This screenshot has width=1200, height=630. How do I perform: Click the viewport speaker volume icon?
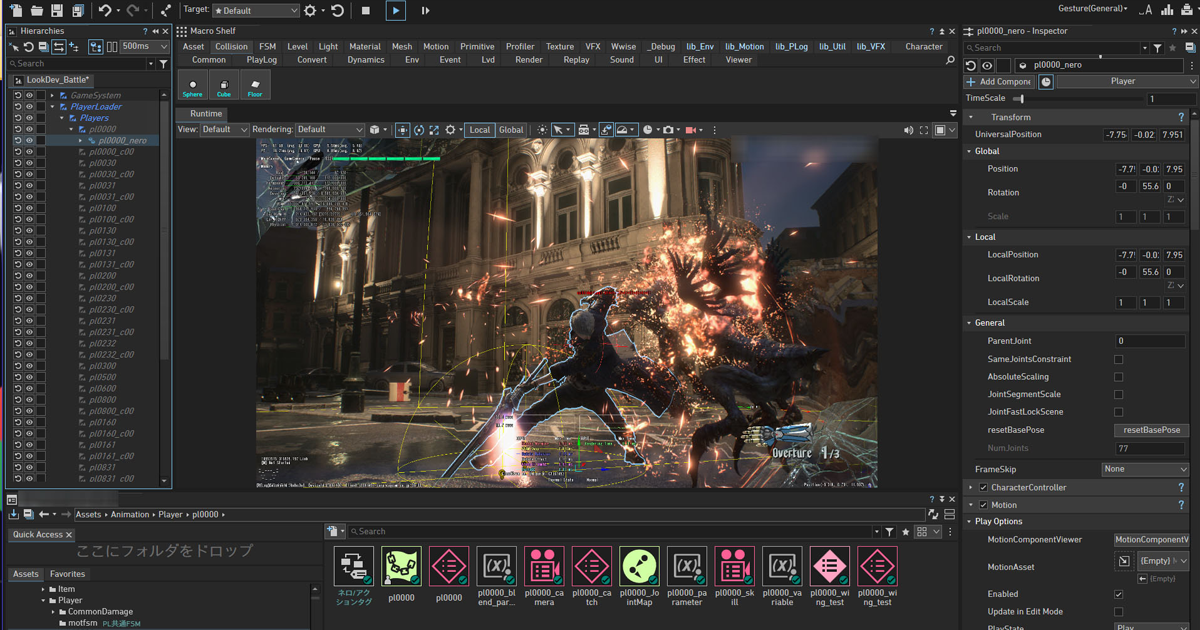pyautogui.click(x=908, y=130)
